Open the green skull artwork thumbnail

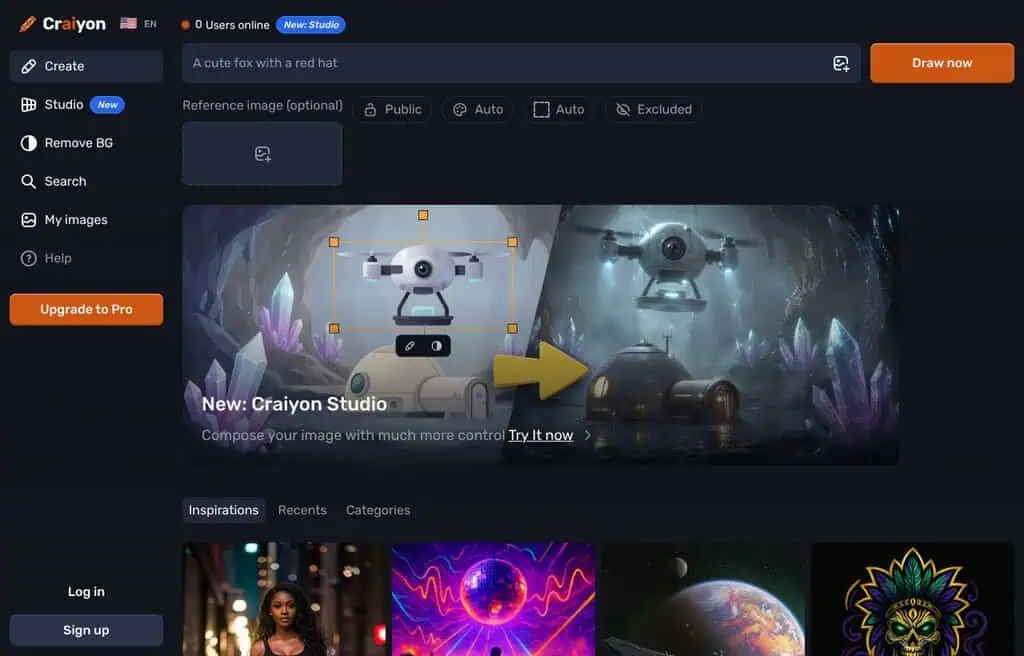[912, 599]
